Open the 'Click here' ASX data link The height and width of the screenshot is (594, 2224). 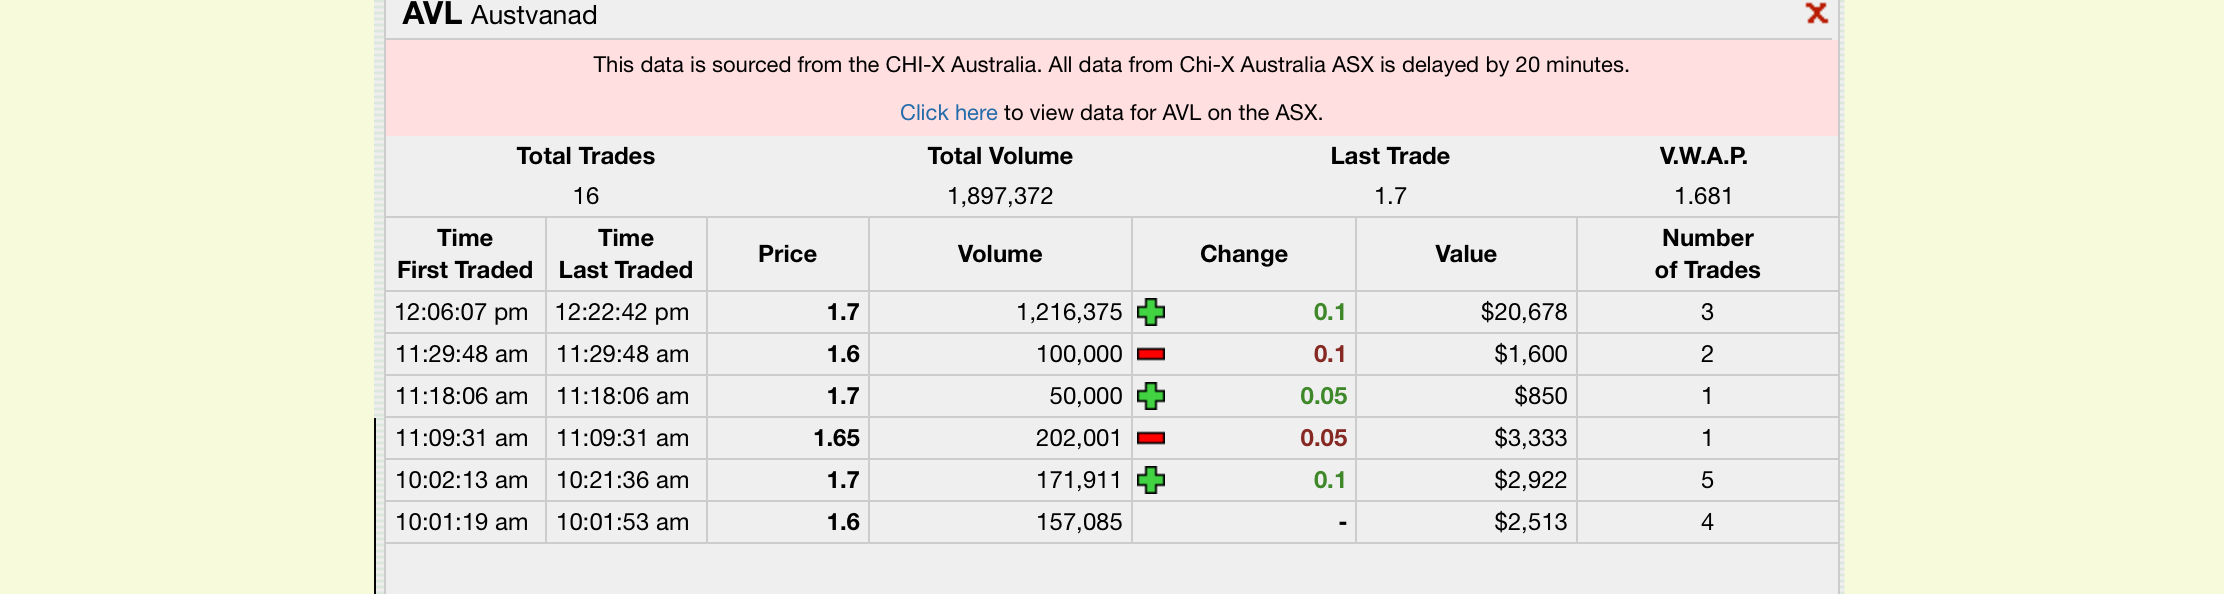point(948,112)
